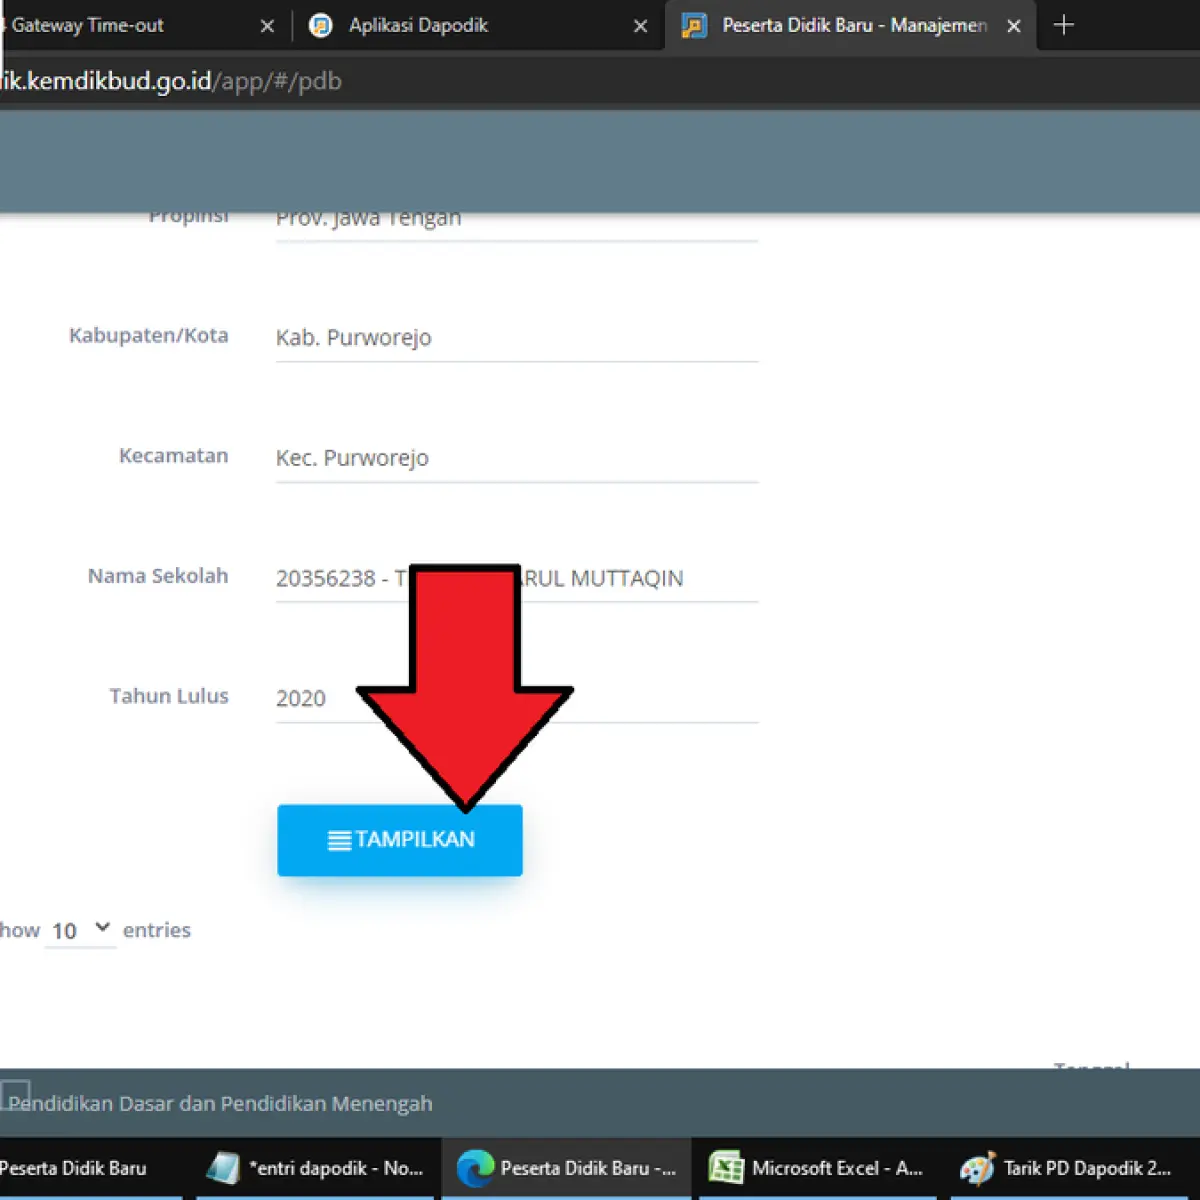The width and height of the screenshot is (1200, 1200).
Task: Open the Tarik PD Dapodik Paint taskbar item
Action: [x=1070, y=1168]
